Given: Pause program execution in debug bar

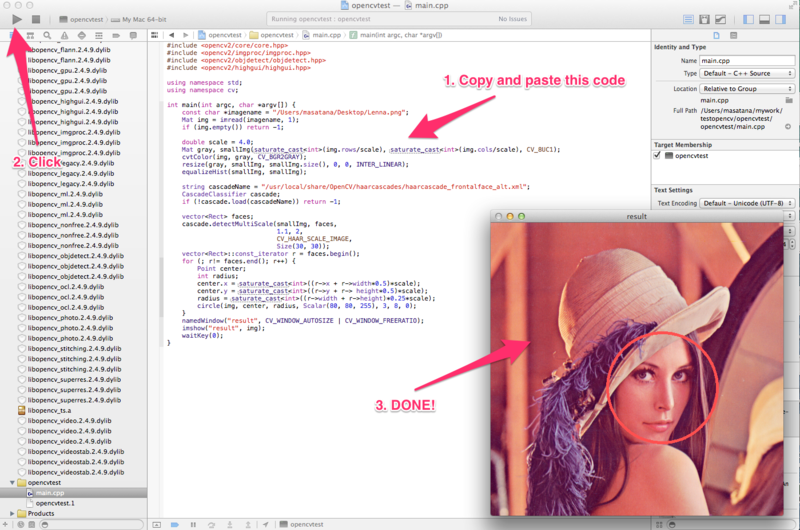Looking at the screenshot, I should coord(193,524).
